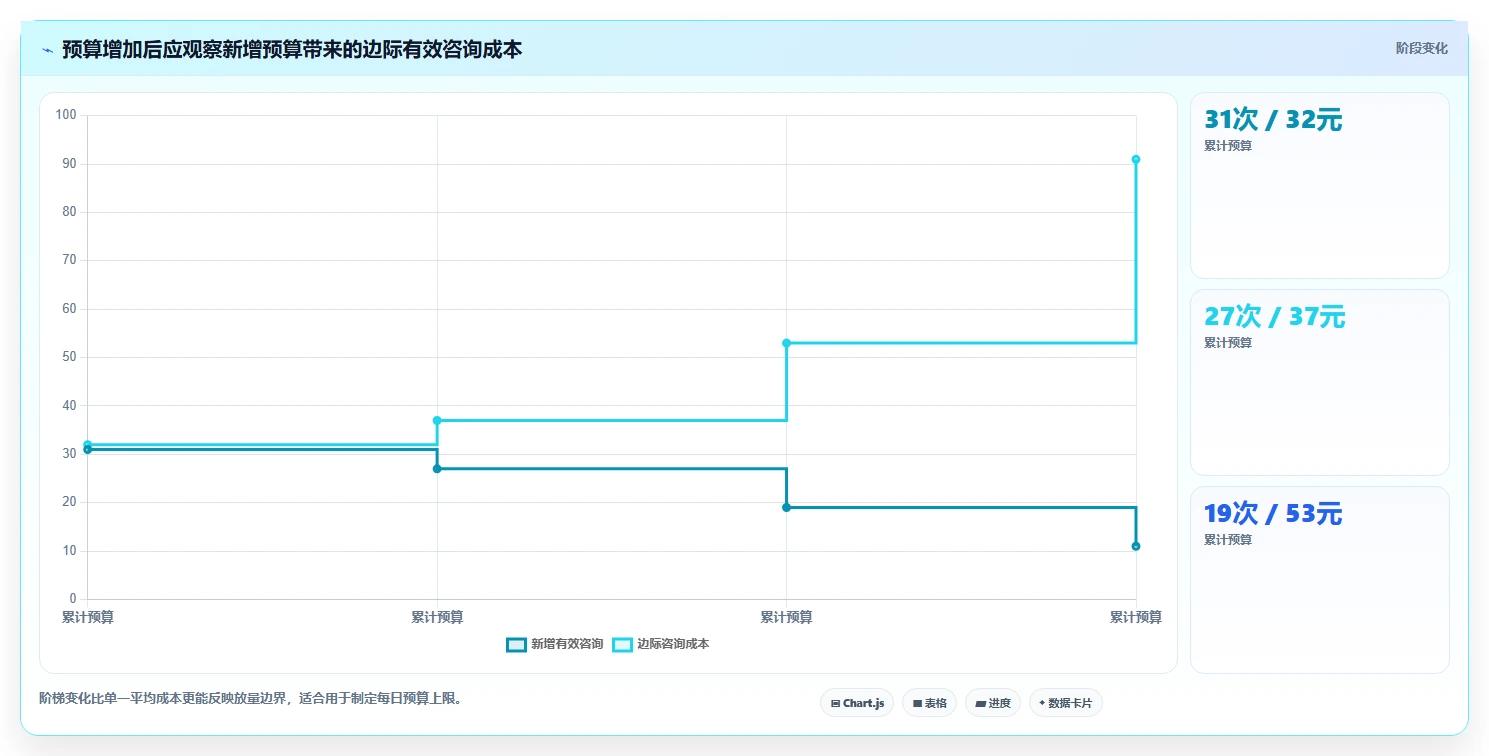Click the 边际咨询成本 data point at 53
Image resolution: width=1489 pixels, height=756 pixels.
click(x=786, y=343)
